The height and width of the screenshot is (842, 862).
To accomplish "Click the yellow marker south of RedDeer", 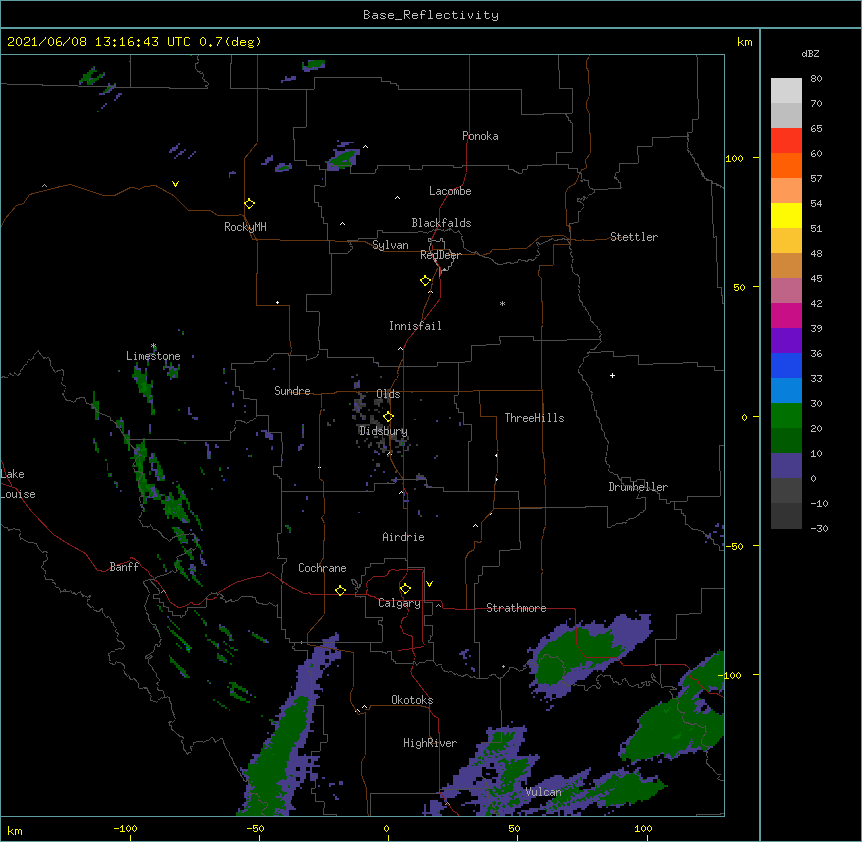I will click(425, 280).
